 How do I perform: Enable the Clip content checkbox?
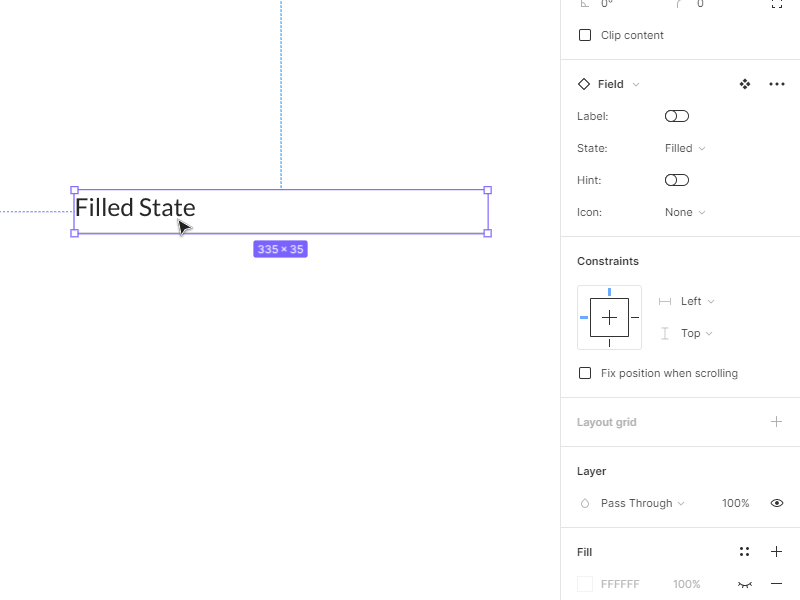pos(585,35)
